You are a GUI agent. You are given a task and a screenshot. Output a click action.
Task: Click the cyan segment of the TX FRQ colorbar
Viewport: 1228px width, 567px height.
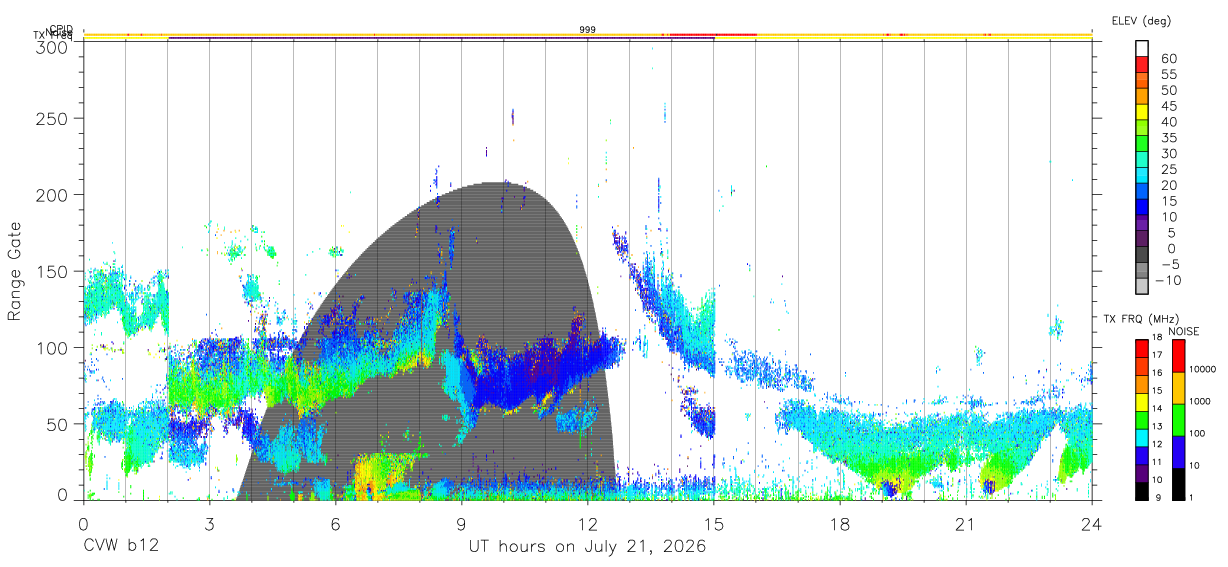[x=1142, y=437]
